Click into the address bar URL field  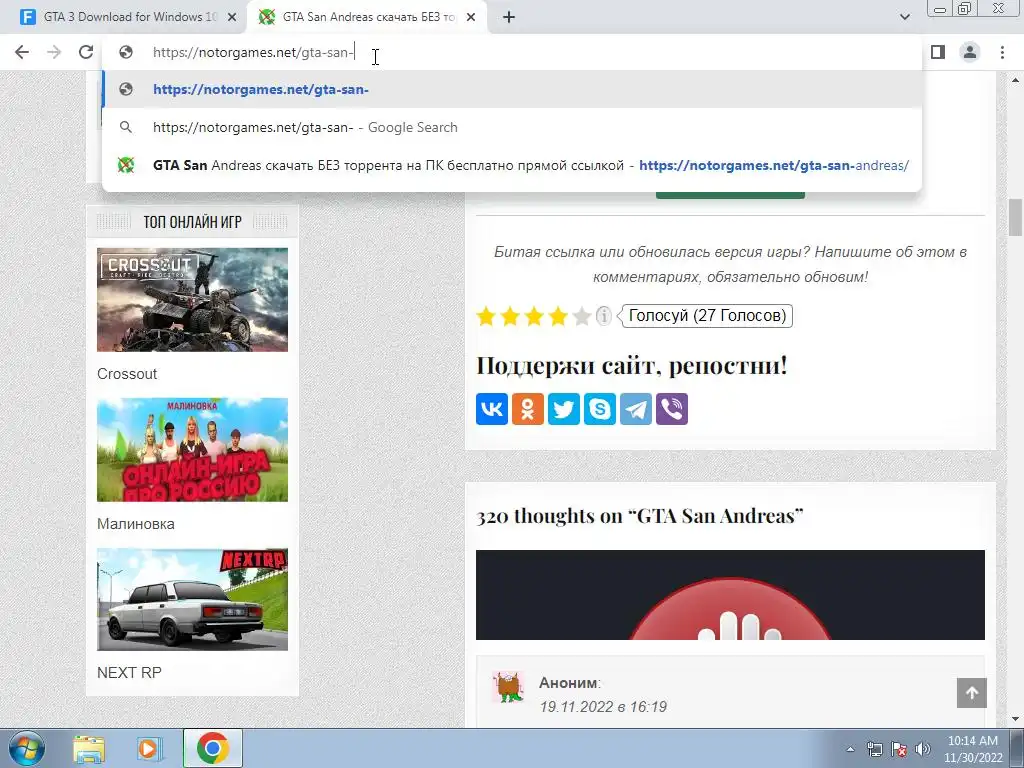(512, 52)
